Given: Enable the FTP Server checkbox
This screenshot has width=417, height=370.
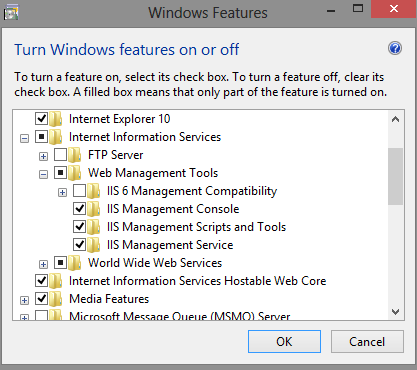Looking at the screenshot, I should [x=60, y=155].
